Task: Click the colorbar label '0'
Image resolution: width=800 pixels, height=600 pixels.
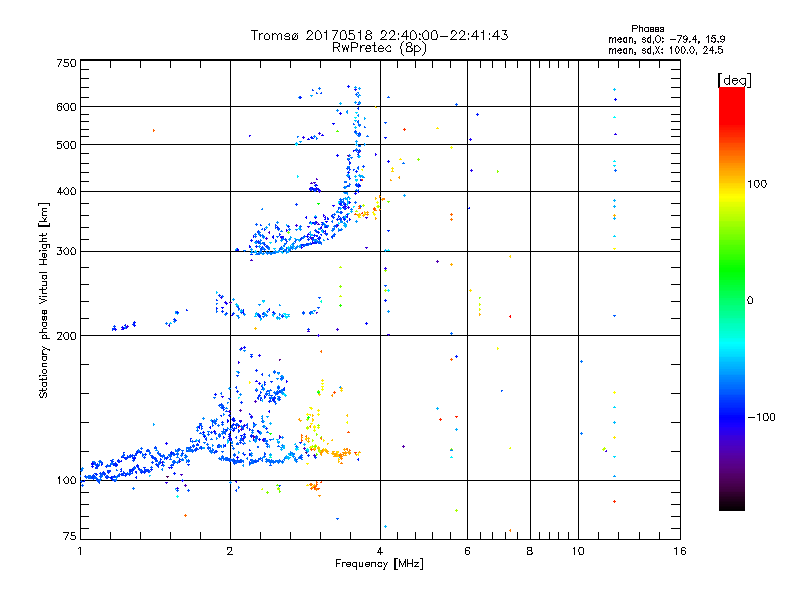Action: [x=750, y=301]
